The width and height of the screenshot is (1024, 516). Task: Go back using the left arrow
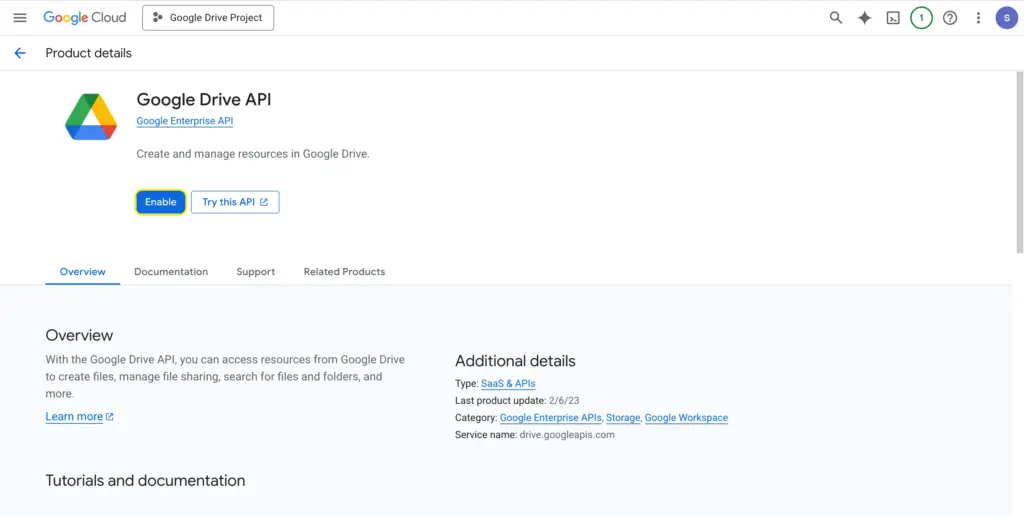tap(20, 53)
